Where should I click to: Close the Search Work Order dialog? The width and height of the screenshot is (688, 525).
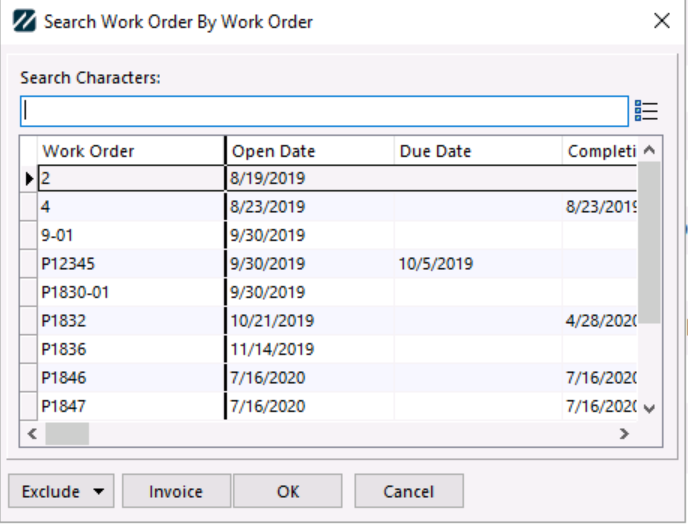(x=660, y=21)
